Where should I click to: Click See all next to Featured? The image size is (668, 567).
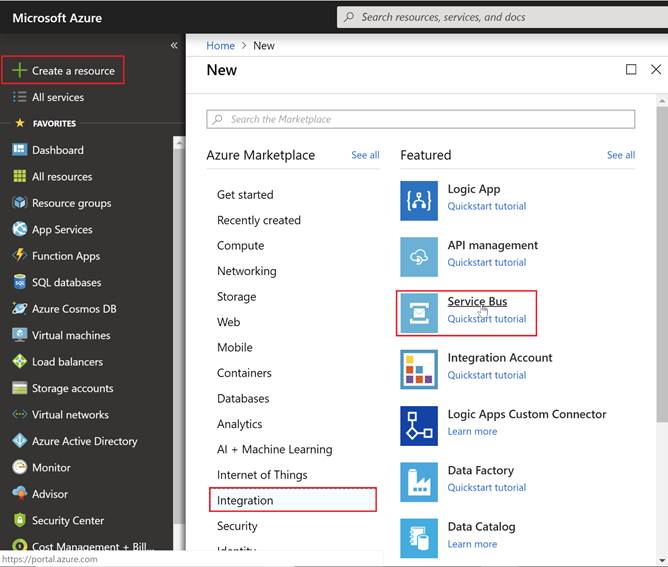(621, 155)
